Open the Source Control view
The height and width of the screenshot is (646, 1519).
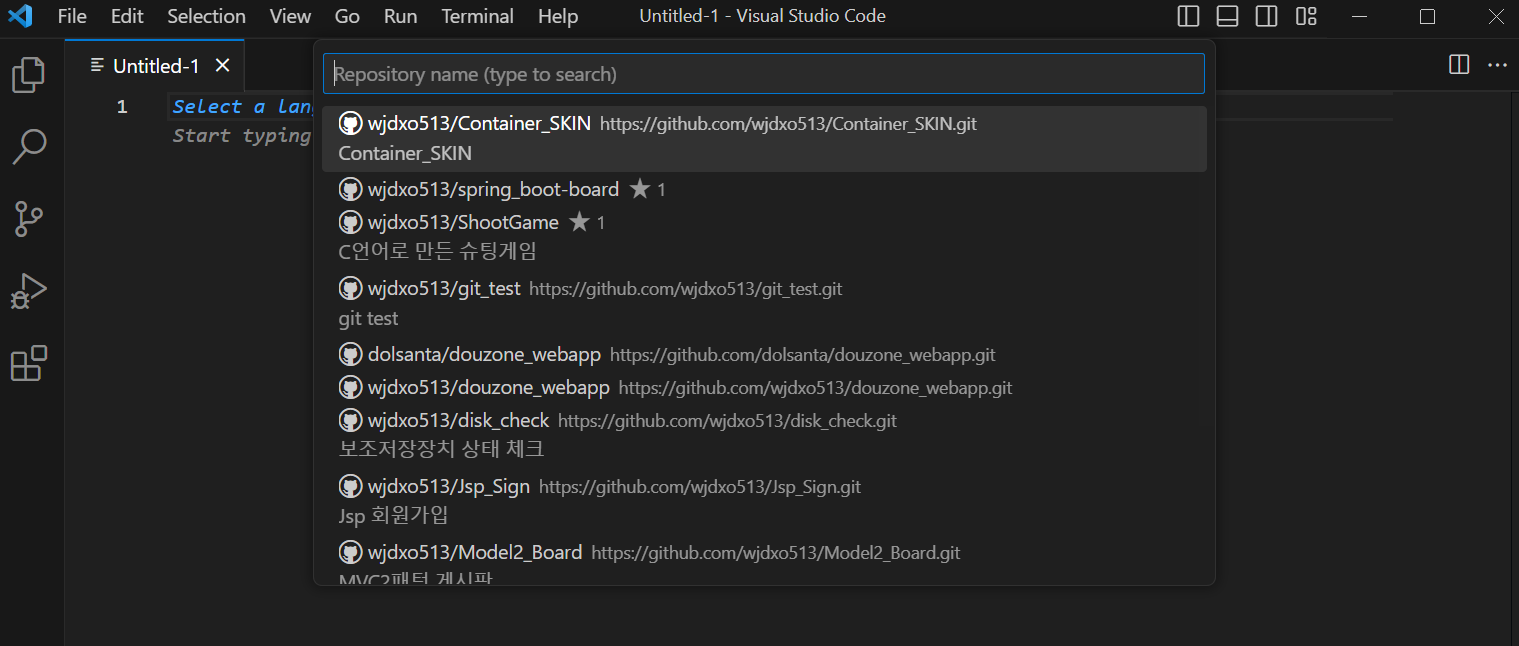coord(28,219)
